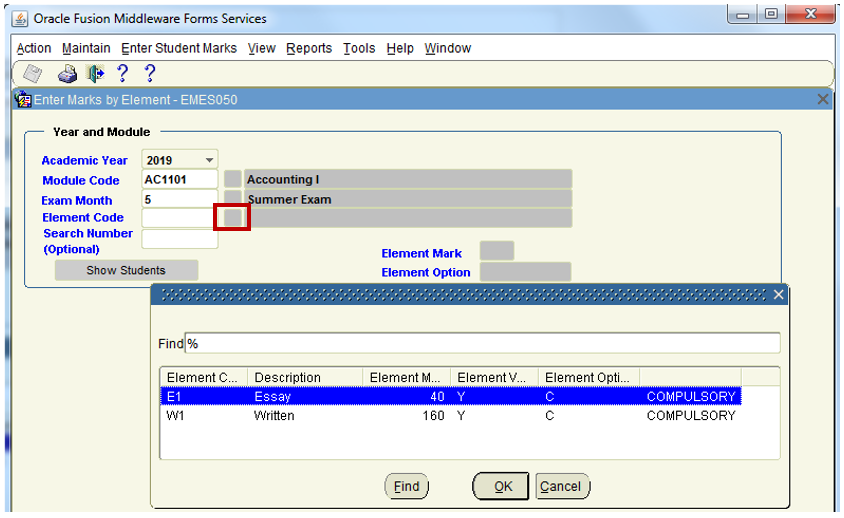Screen dimensions: 844x518
Task: Open list of values beside Element Code
Action: pyautogui.click(x=232, y=217)
